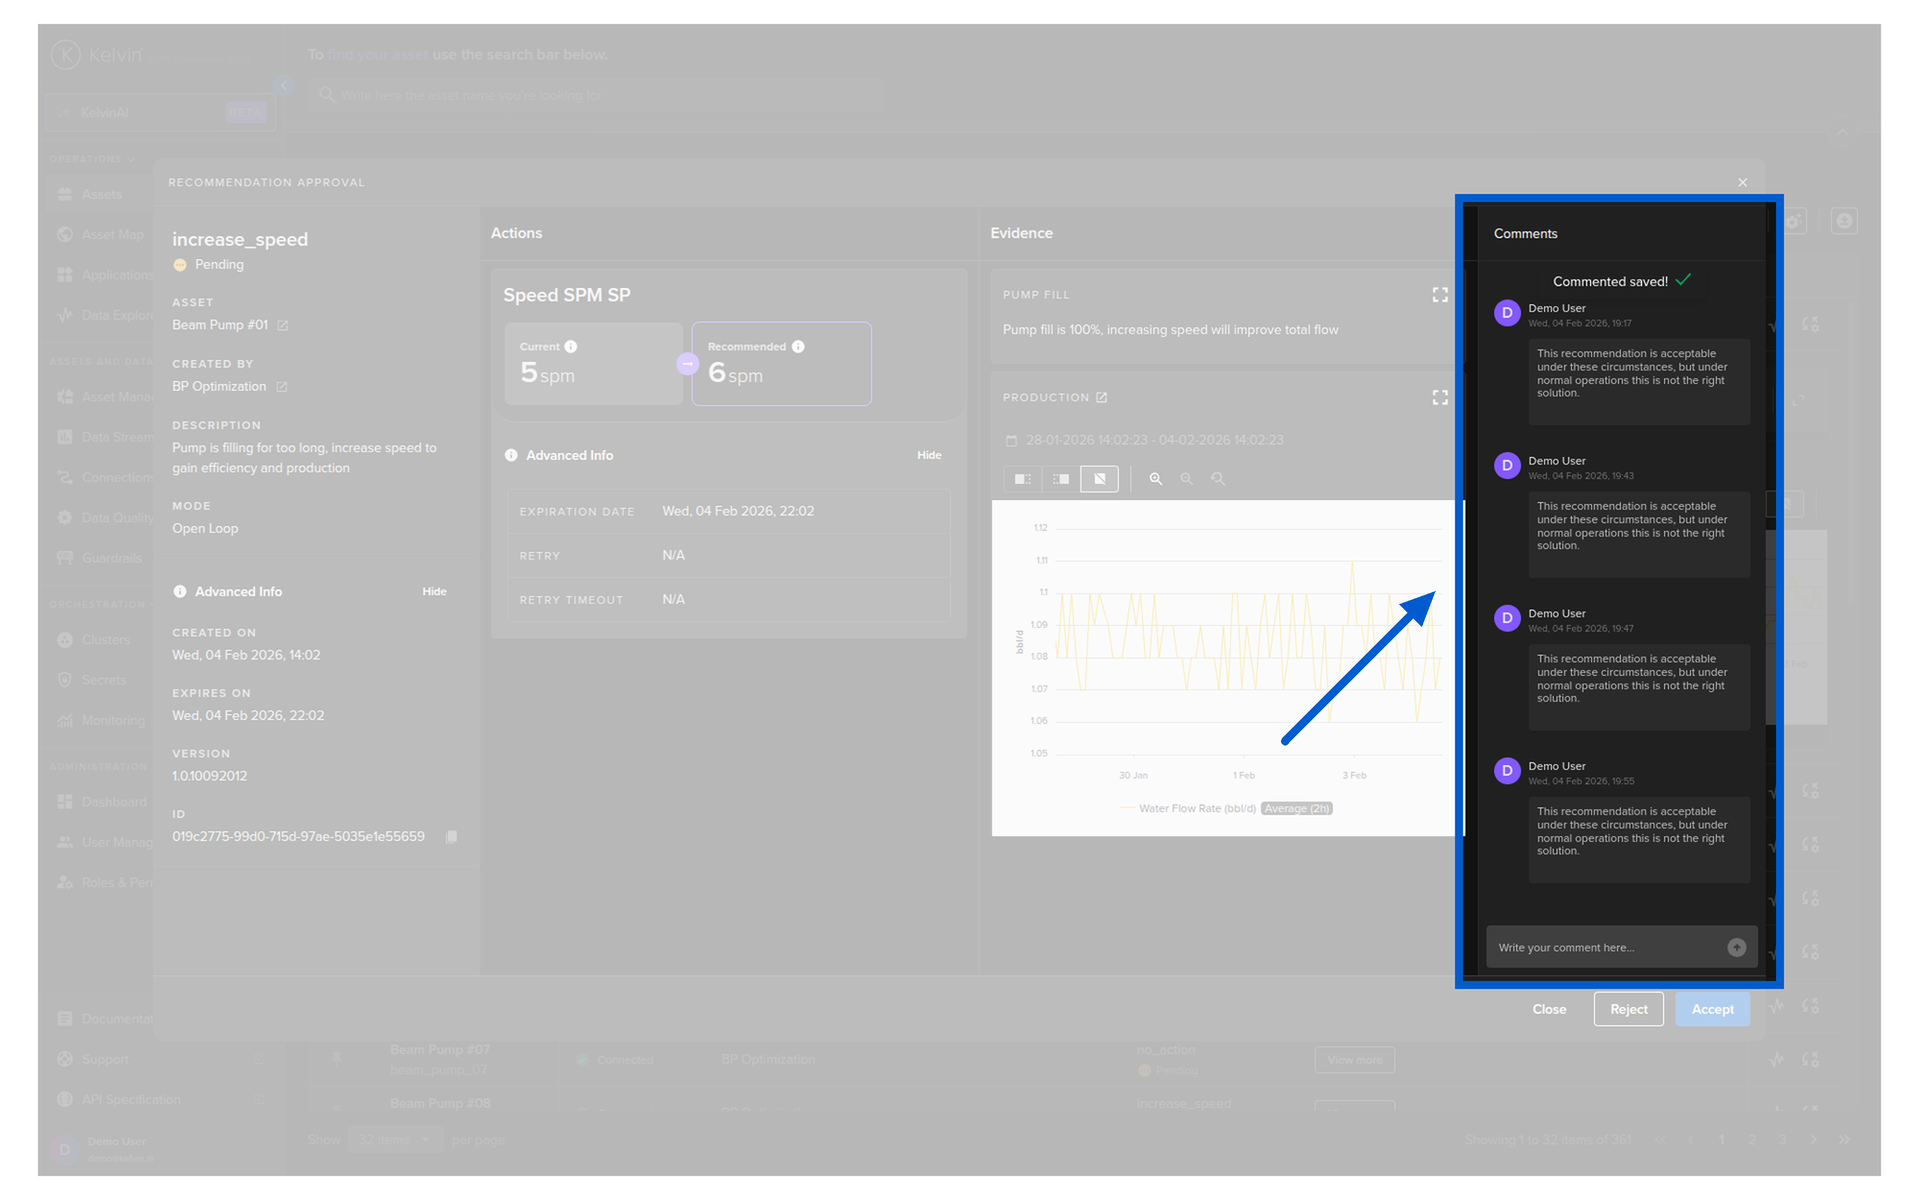Expand Pump Fill evidence to fullscreen
1920x1200 pixels.
click(x=1439, y=295)
